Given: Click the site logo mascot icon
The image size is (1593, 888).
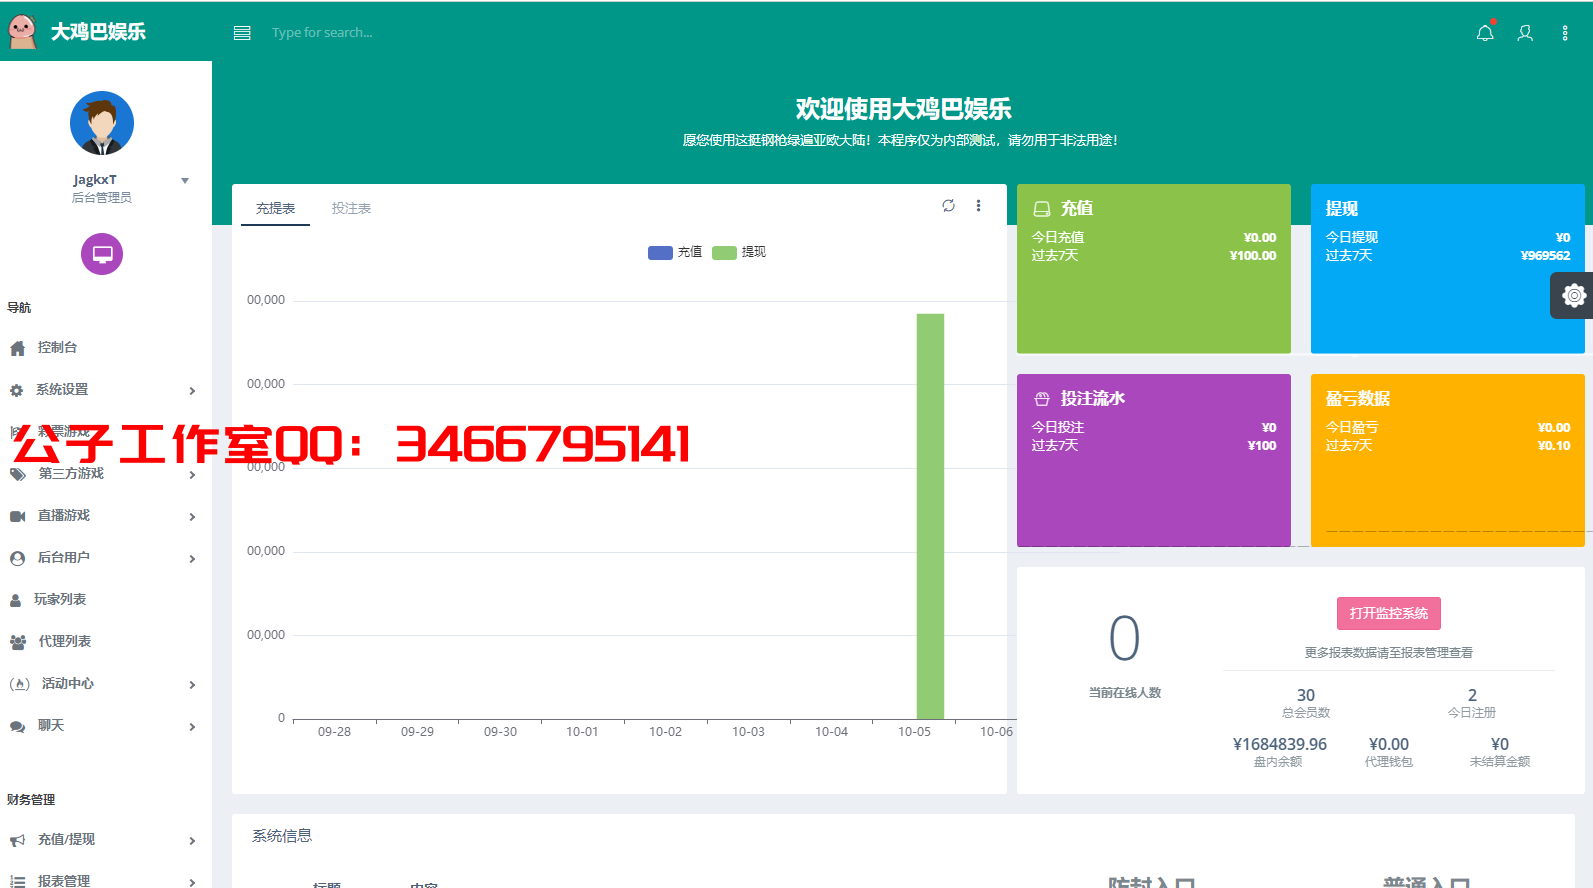Looking at the screenshot, I should tap(22, 32).
